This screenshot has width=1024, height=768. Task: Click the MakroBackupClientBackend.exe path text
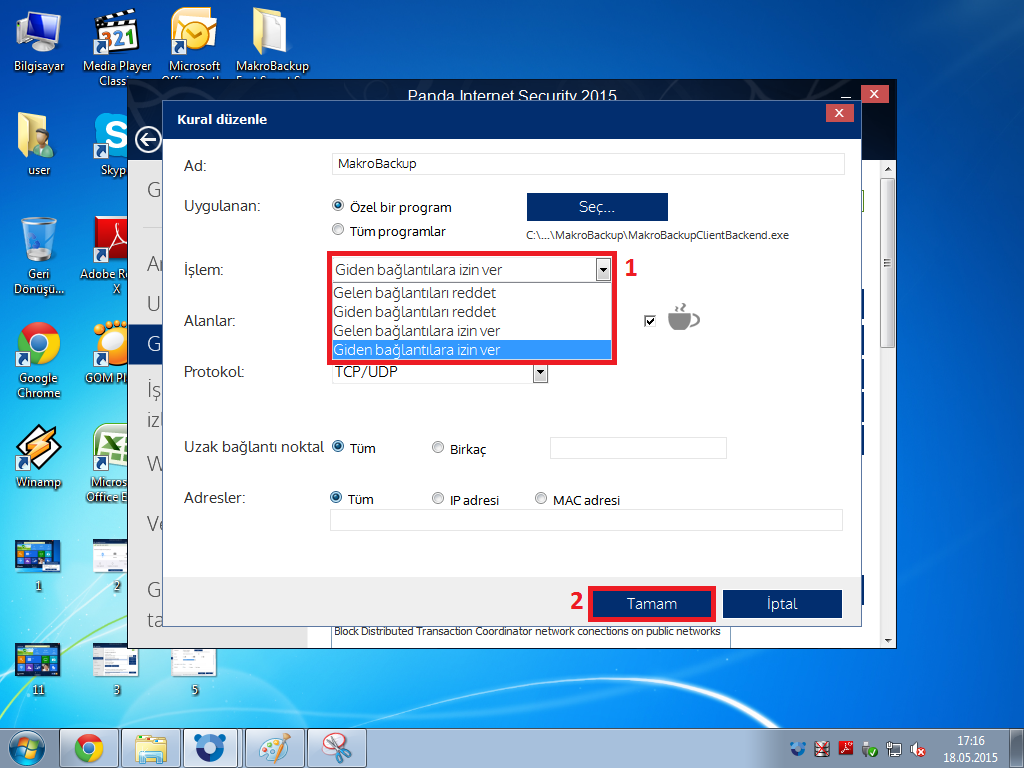(x=657, y=235)
